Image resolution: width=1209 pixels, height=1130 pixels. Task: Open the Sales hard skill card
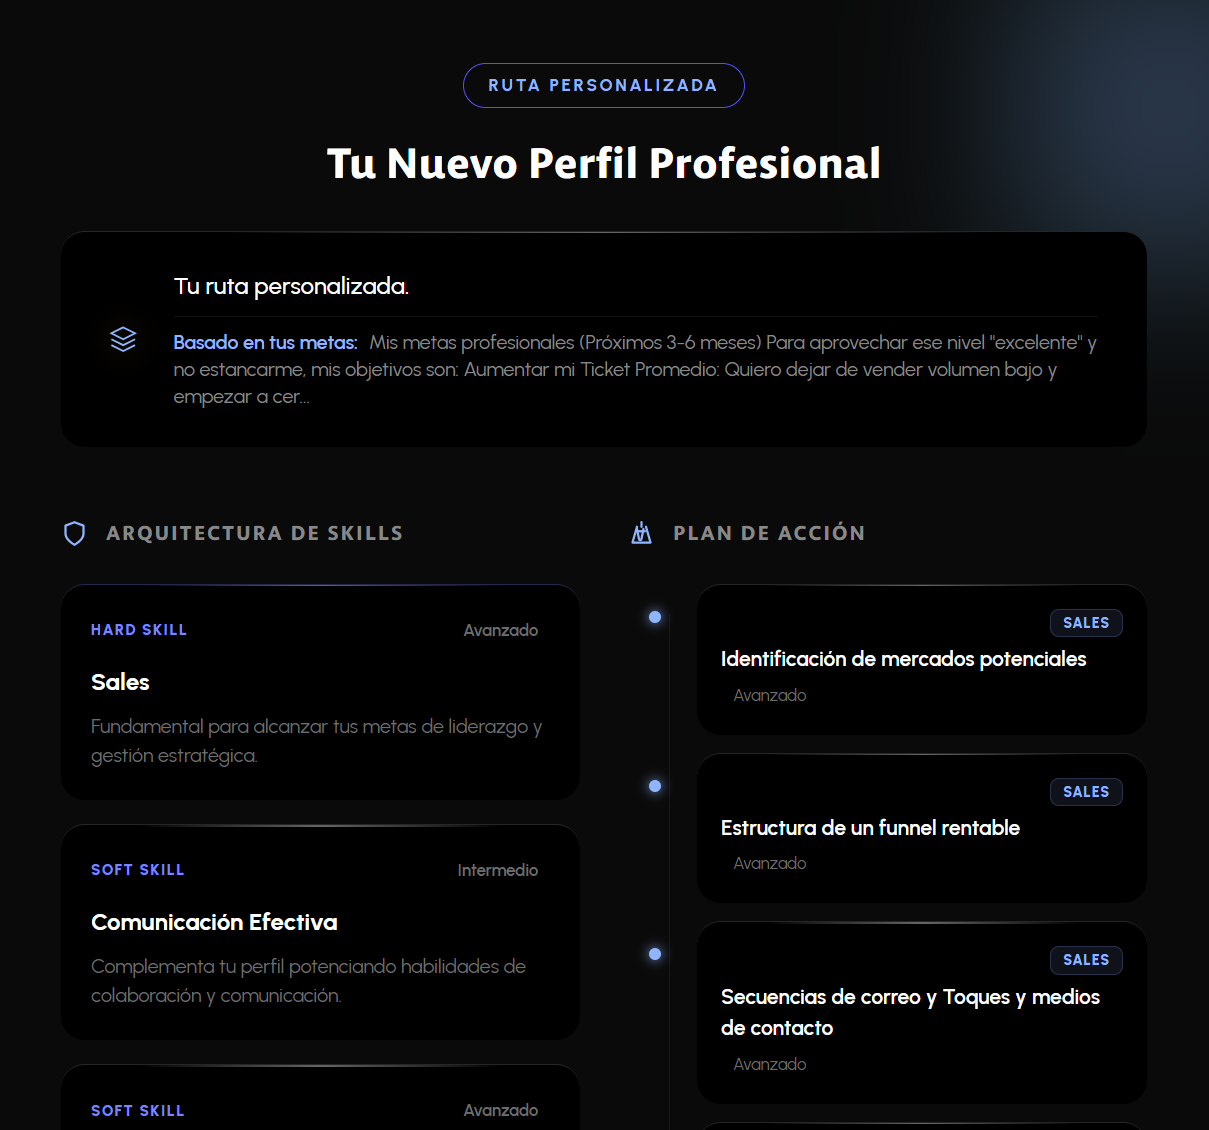(320, 692)
